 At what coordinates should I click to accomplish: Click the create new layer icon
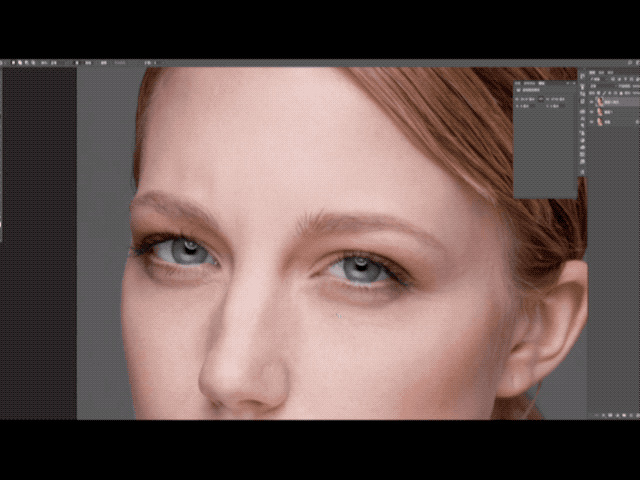[x=631, y=415]
